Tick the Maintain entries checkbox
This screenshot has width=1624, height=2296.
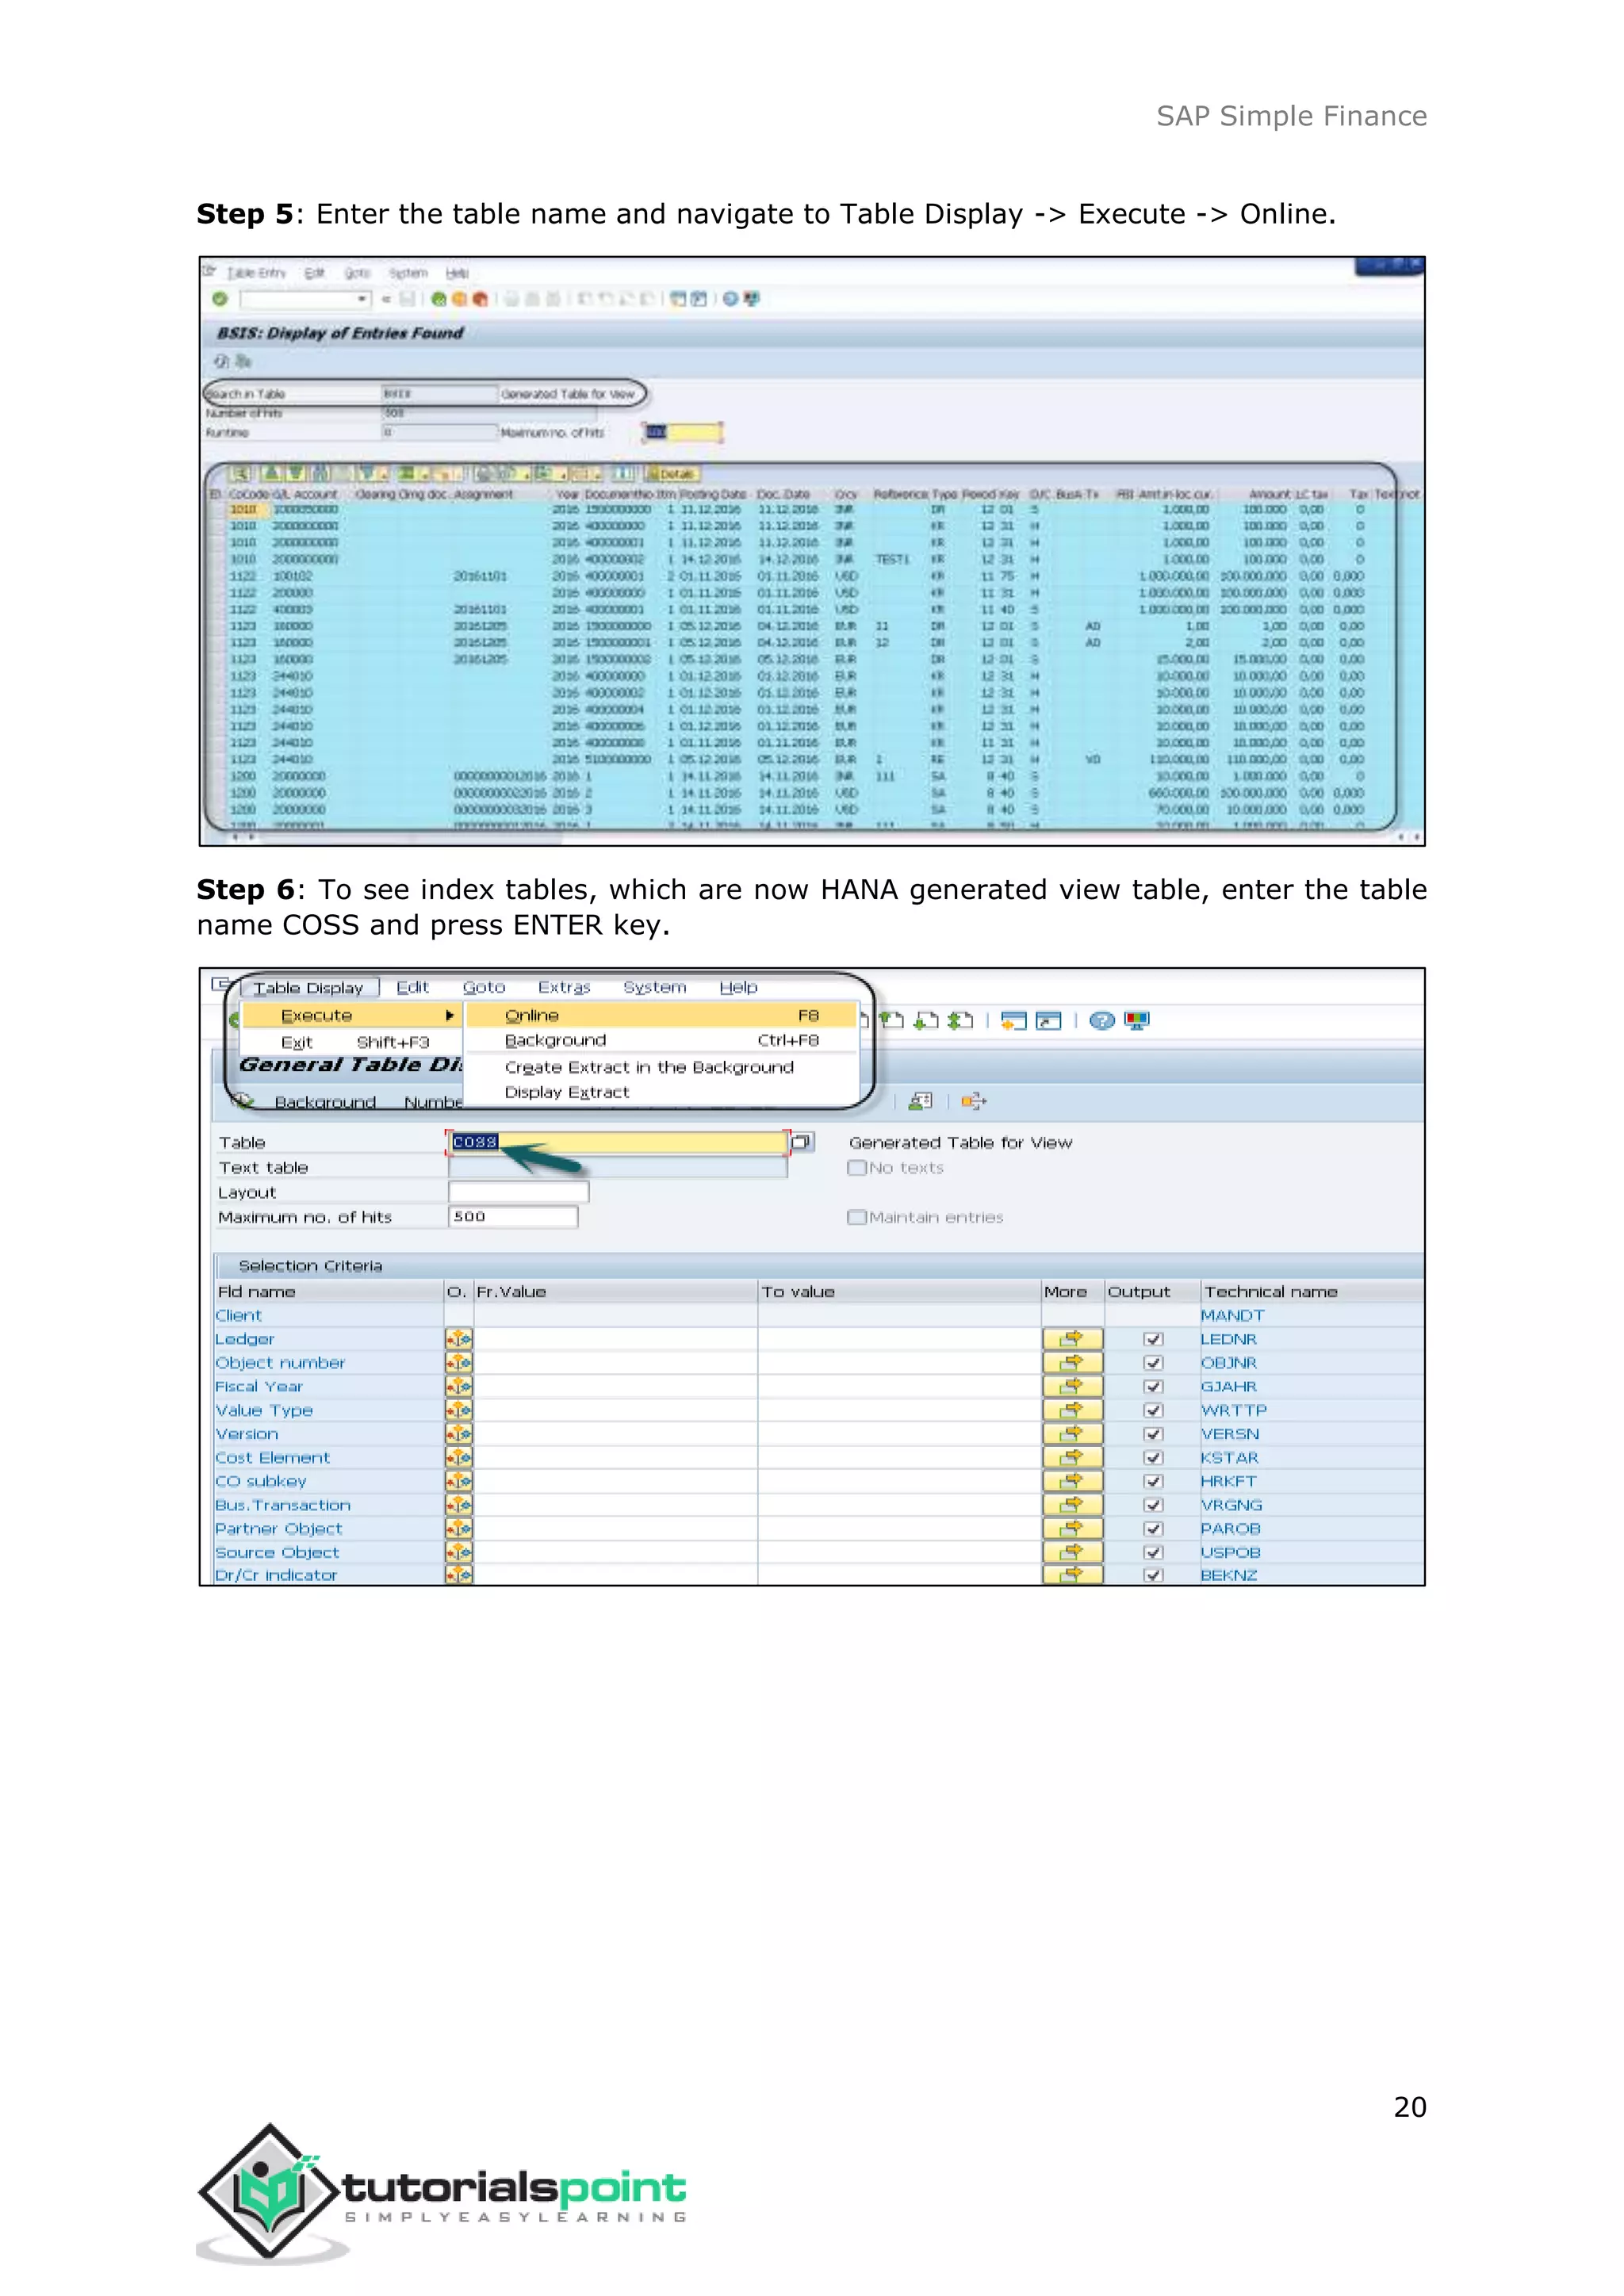coord(856,1218)
